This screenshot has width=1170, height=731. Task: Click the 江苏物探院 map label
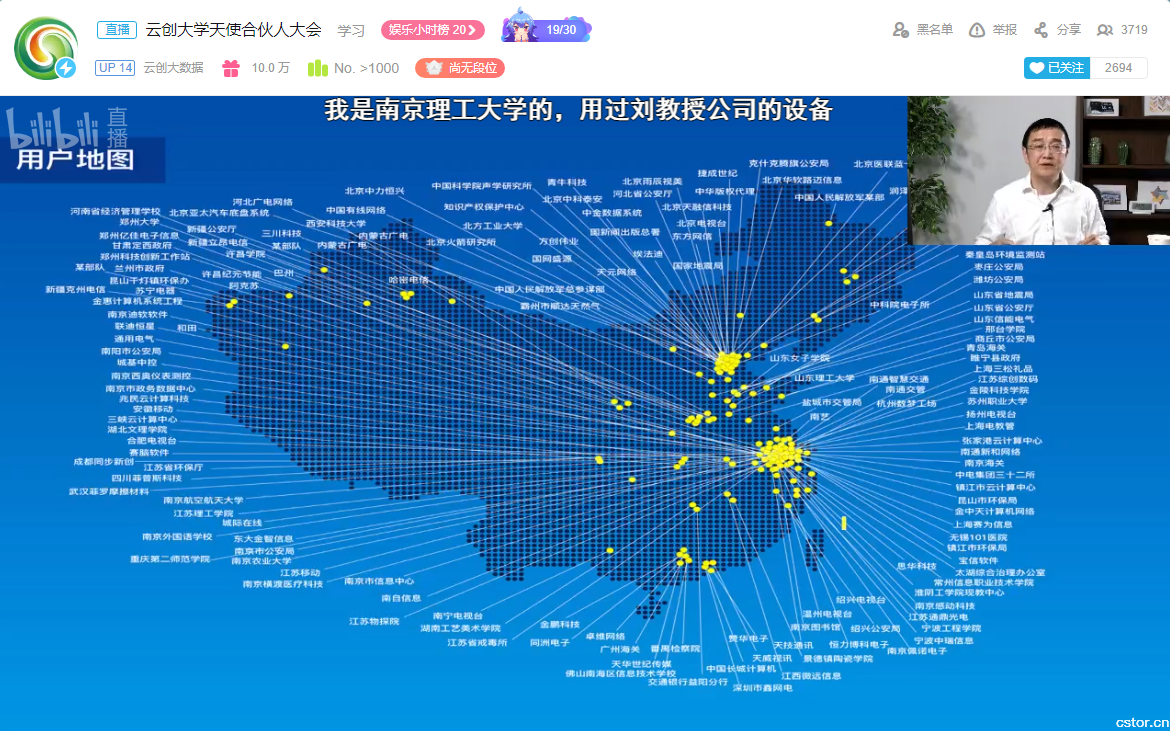pyautogui.click(x=374, y=621)
